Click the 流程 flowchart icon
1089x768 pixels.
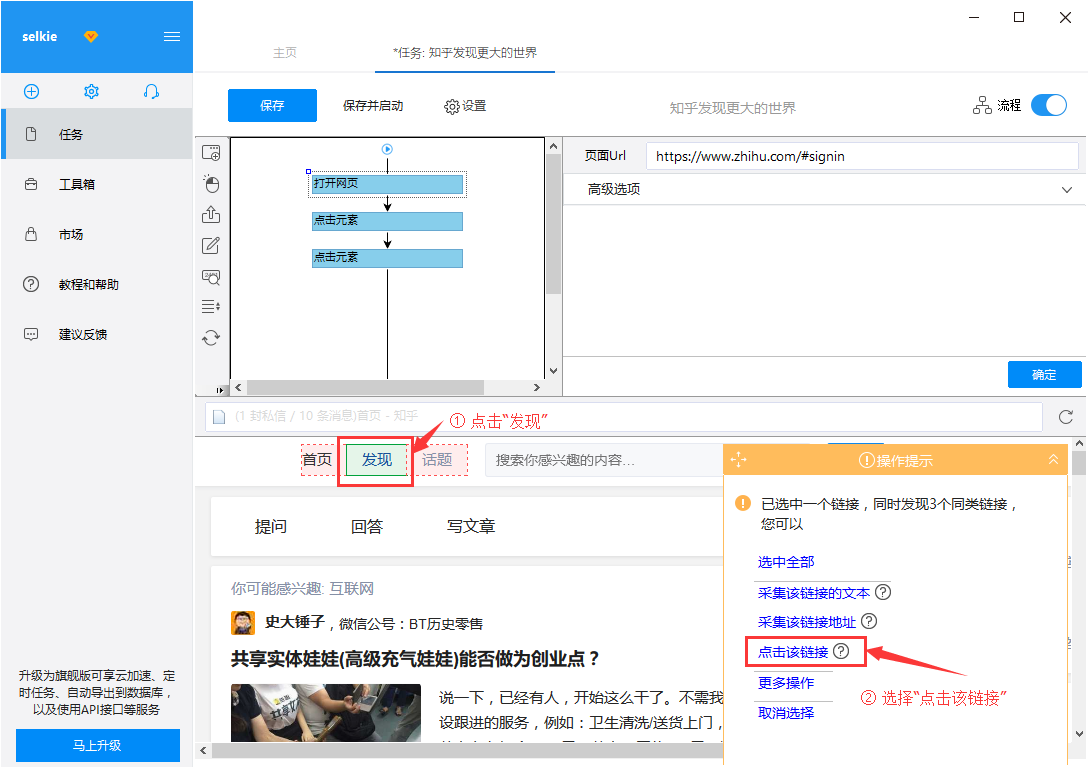pos(982,106)
